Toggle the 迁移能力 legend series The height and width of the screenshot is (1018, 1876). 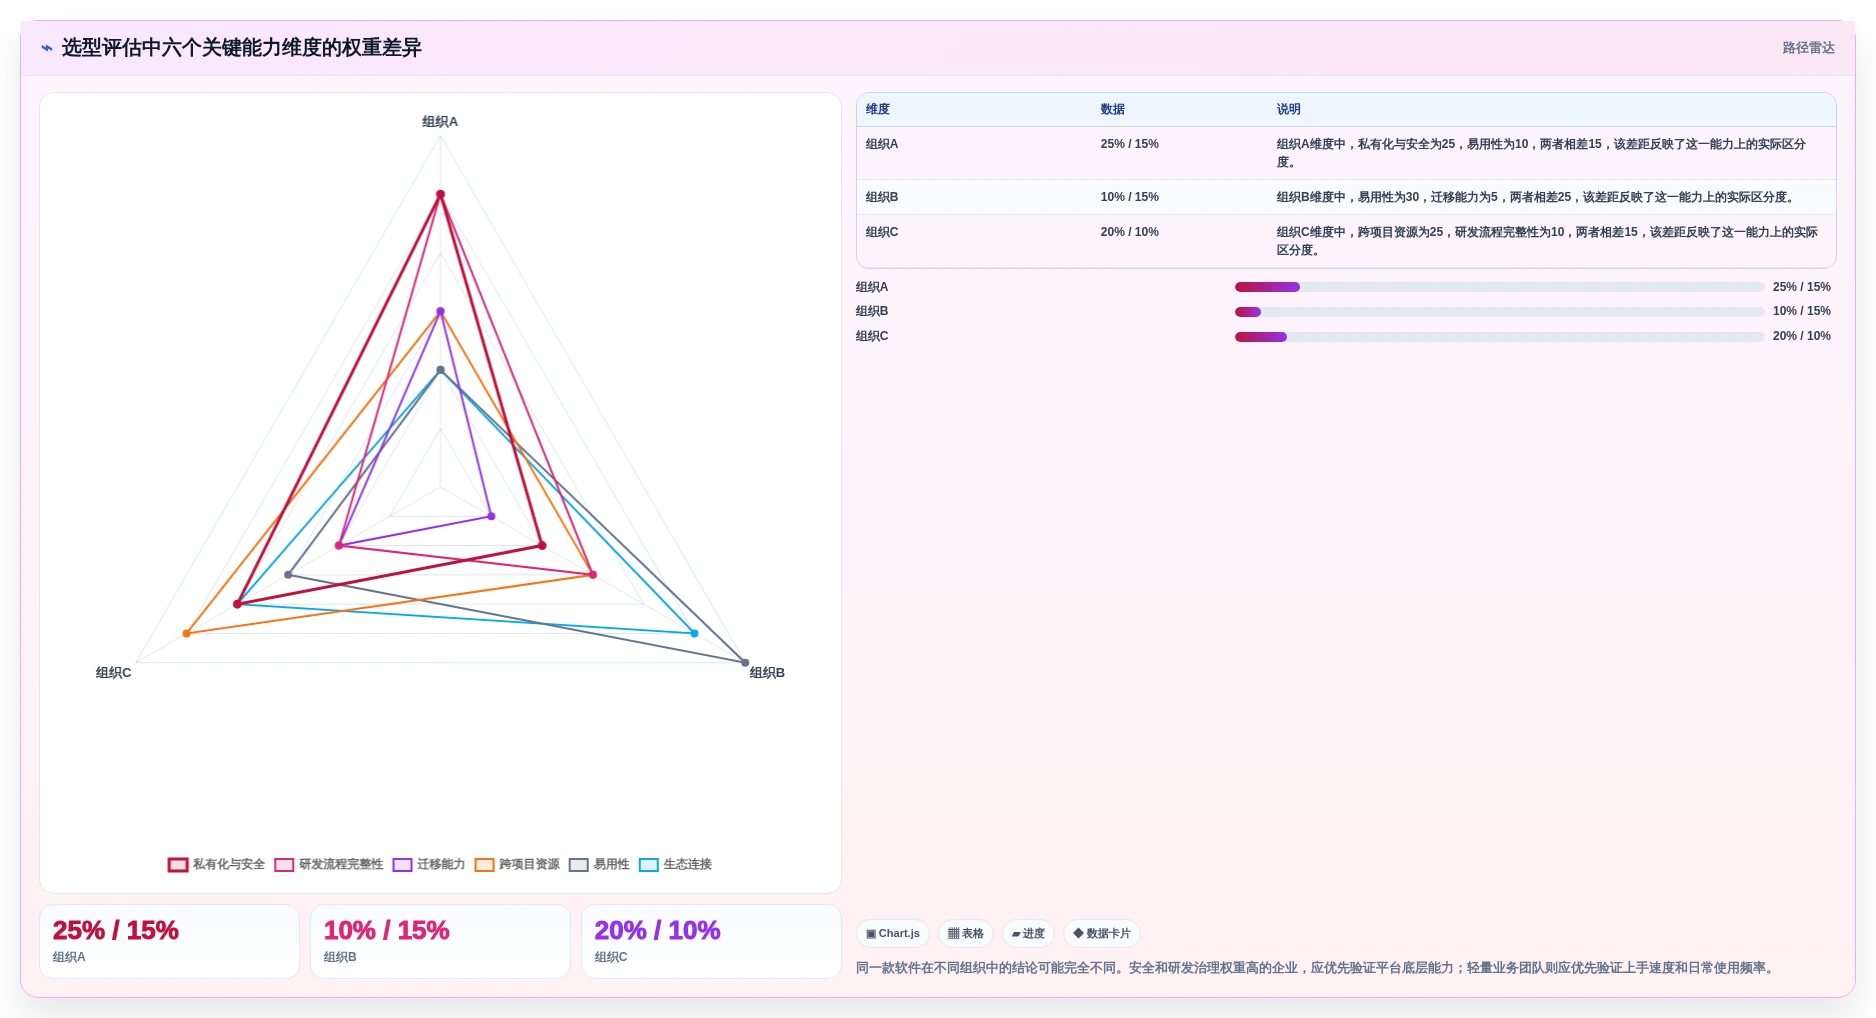tap(429, 864)
